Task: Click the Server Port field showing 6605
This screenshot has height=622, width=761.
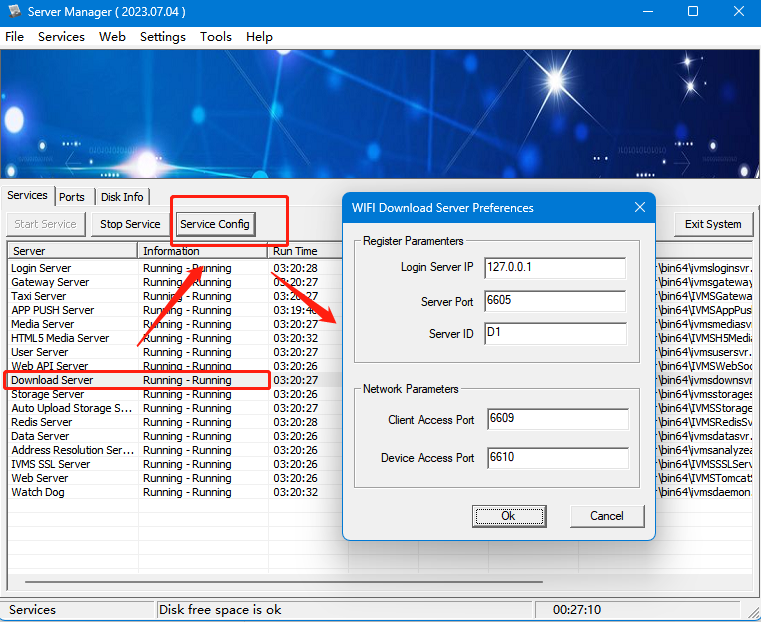Action: tap(555, 301)
